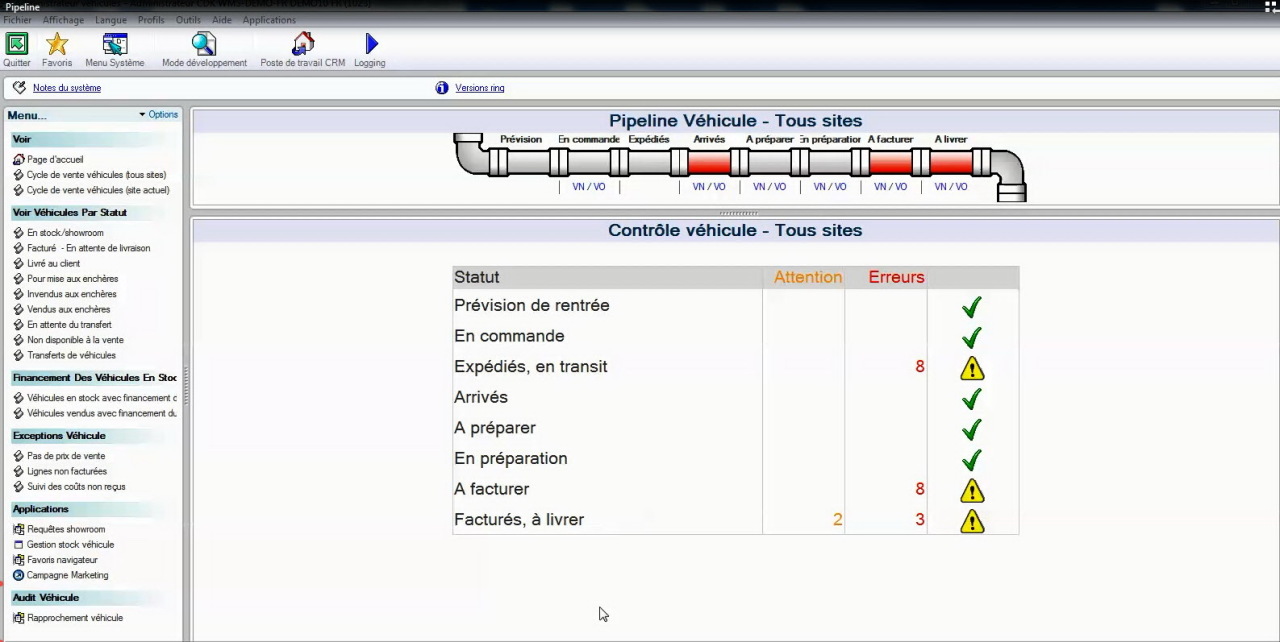This screenshot has height=642, width=1280.
Task: Open the Fichier menu
Action: pyautogui.click(x=17, y=19)
